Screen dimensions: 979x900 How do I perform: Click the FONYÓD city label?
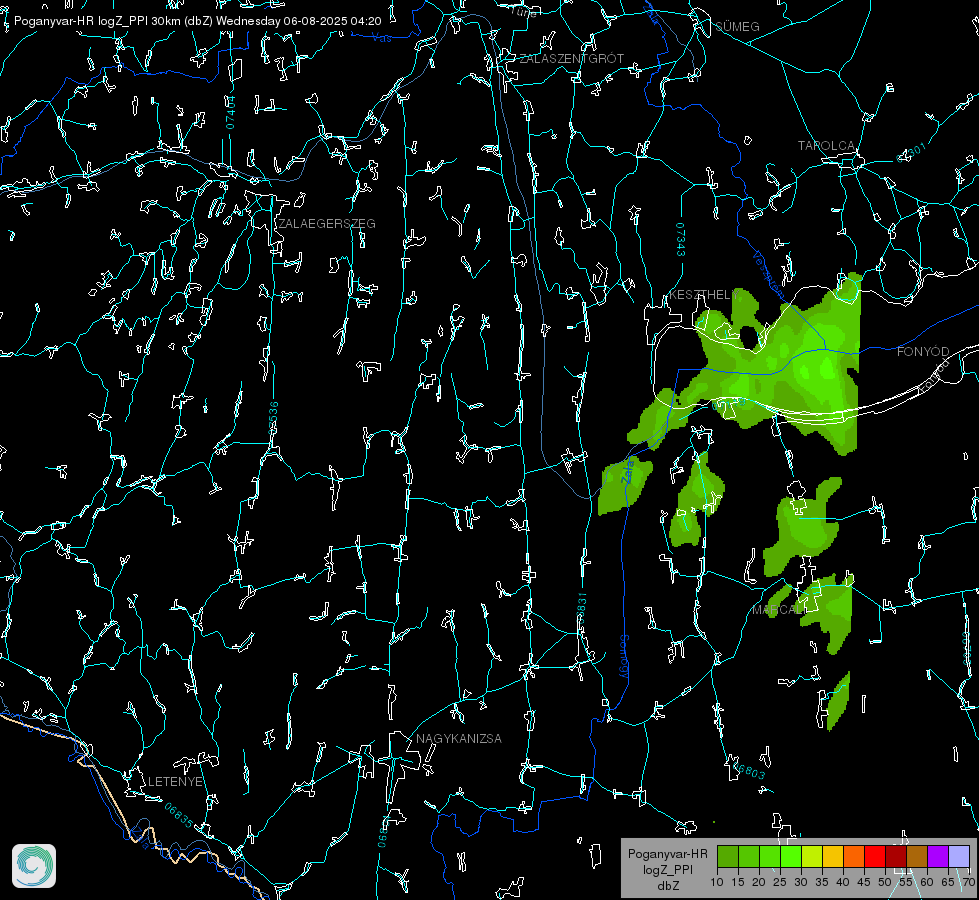923,352
